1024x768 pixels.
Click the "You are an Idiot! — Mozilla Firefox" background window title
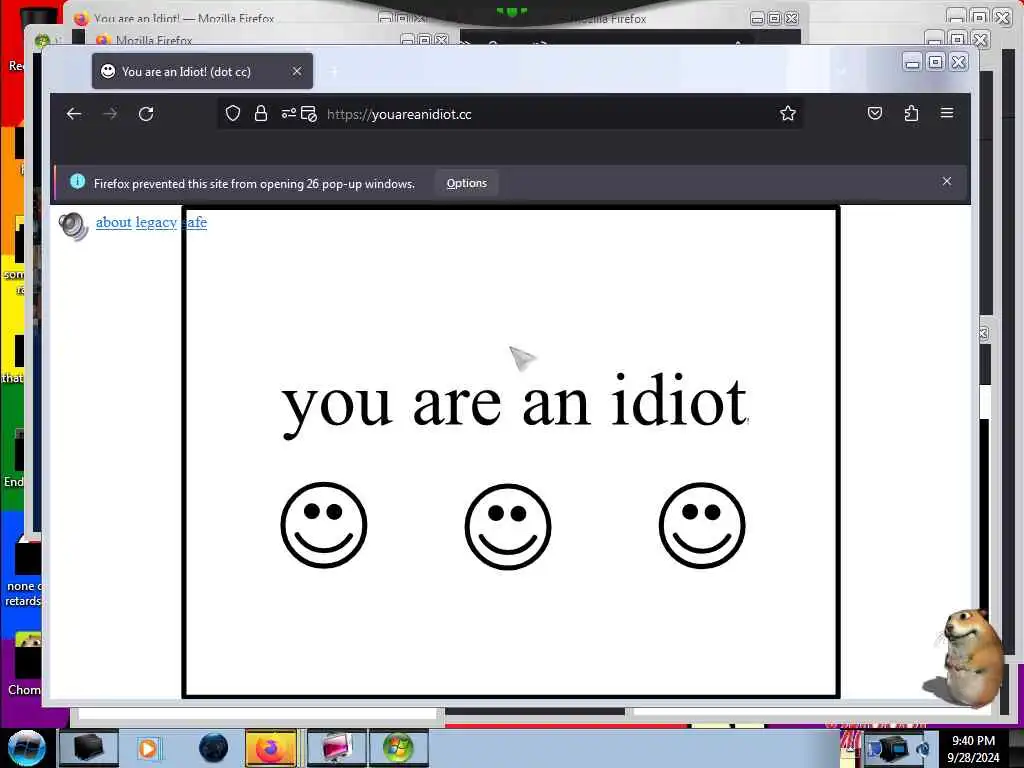pos(184,18)
